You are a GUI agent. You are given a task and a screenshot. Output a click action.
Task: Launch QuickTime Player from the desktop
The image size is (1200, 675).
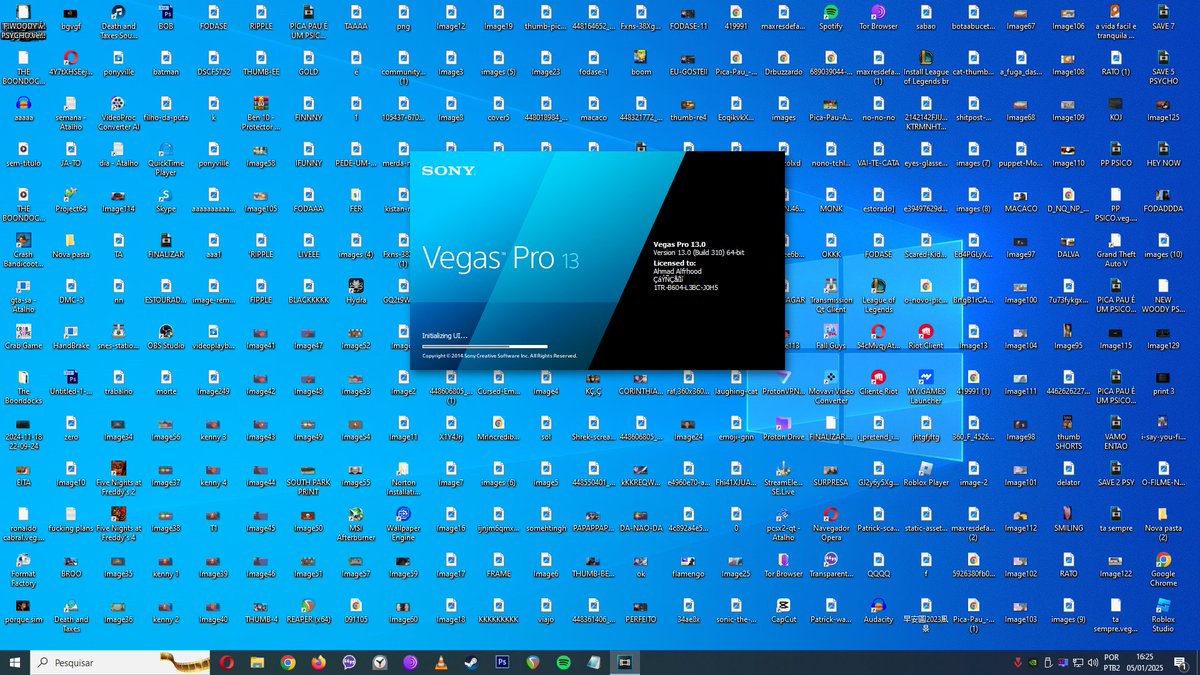pos(166,157)
